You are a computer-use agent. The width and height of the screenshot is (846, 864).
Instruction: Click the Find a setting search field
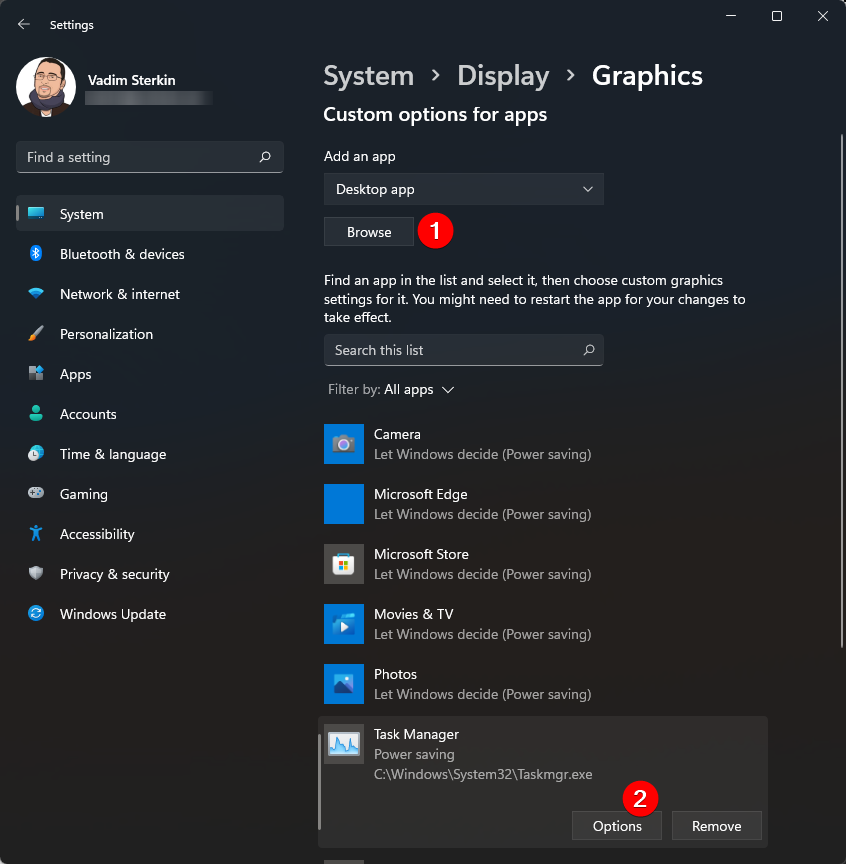click(x=149, y=157)
